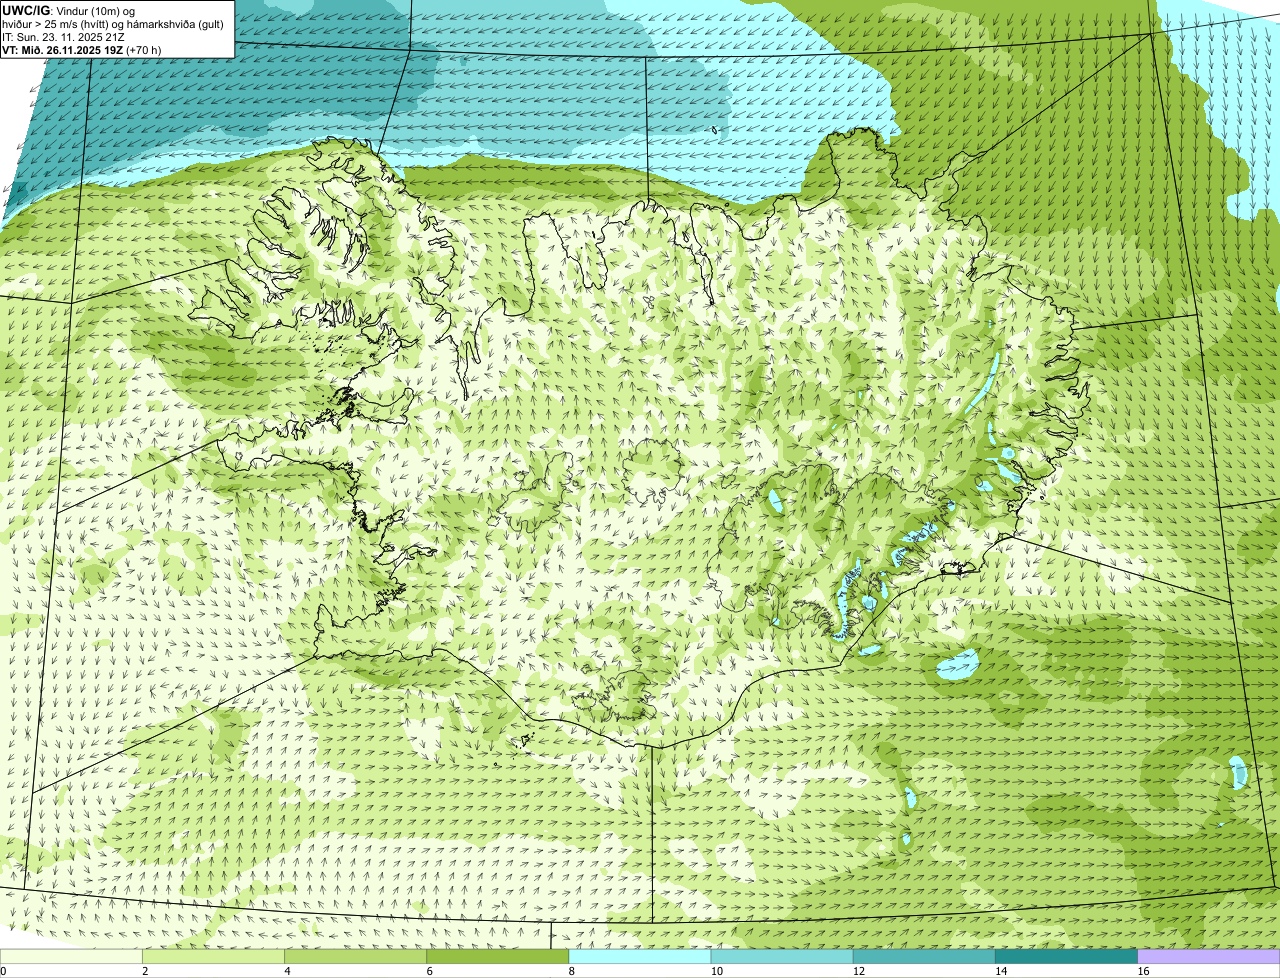This screenshot has width=1280, height=978.
Task: Click the '16' tick label on the color scale
Action: click(1142, 971)
